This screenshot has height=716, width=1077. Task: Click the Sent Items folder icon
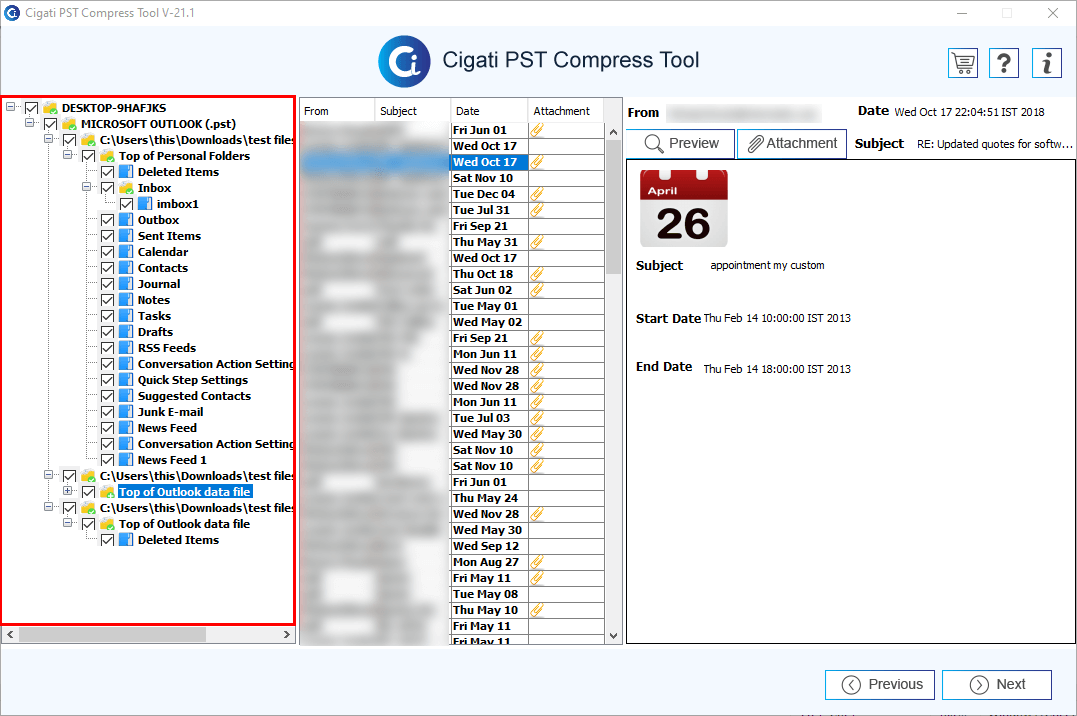tap(126, 236)
